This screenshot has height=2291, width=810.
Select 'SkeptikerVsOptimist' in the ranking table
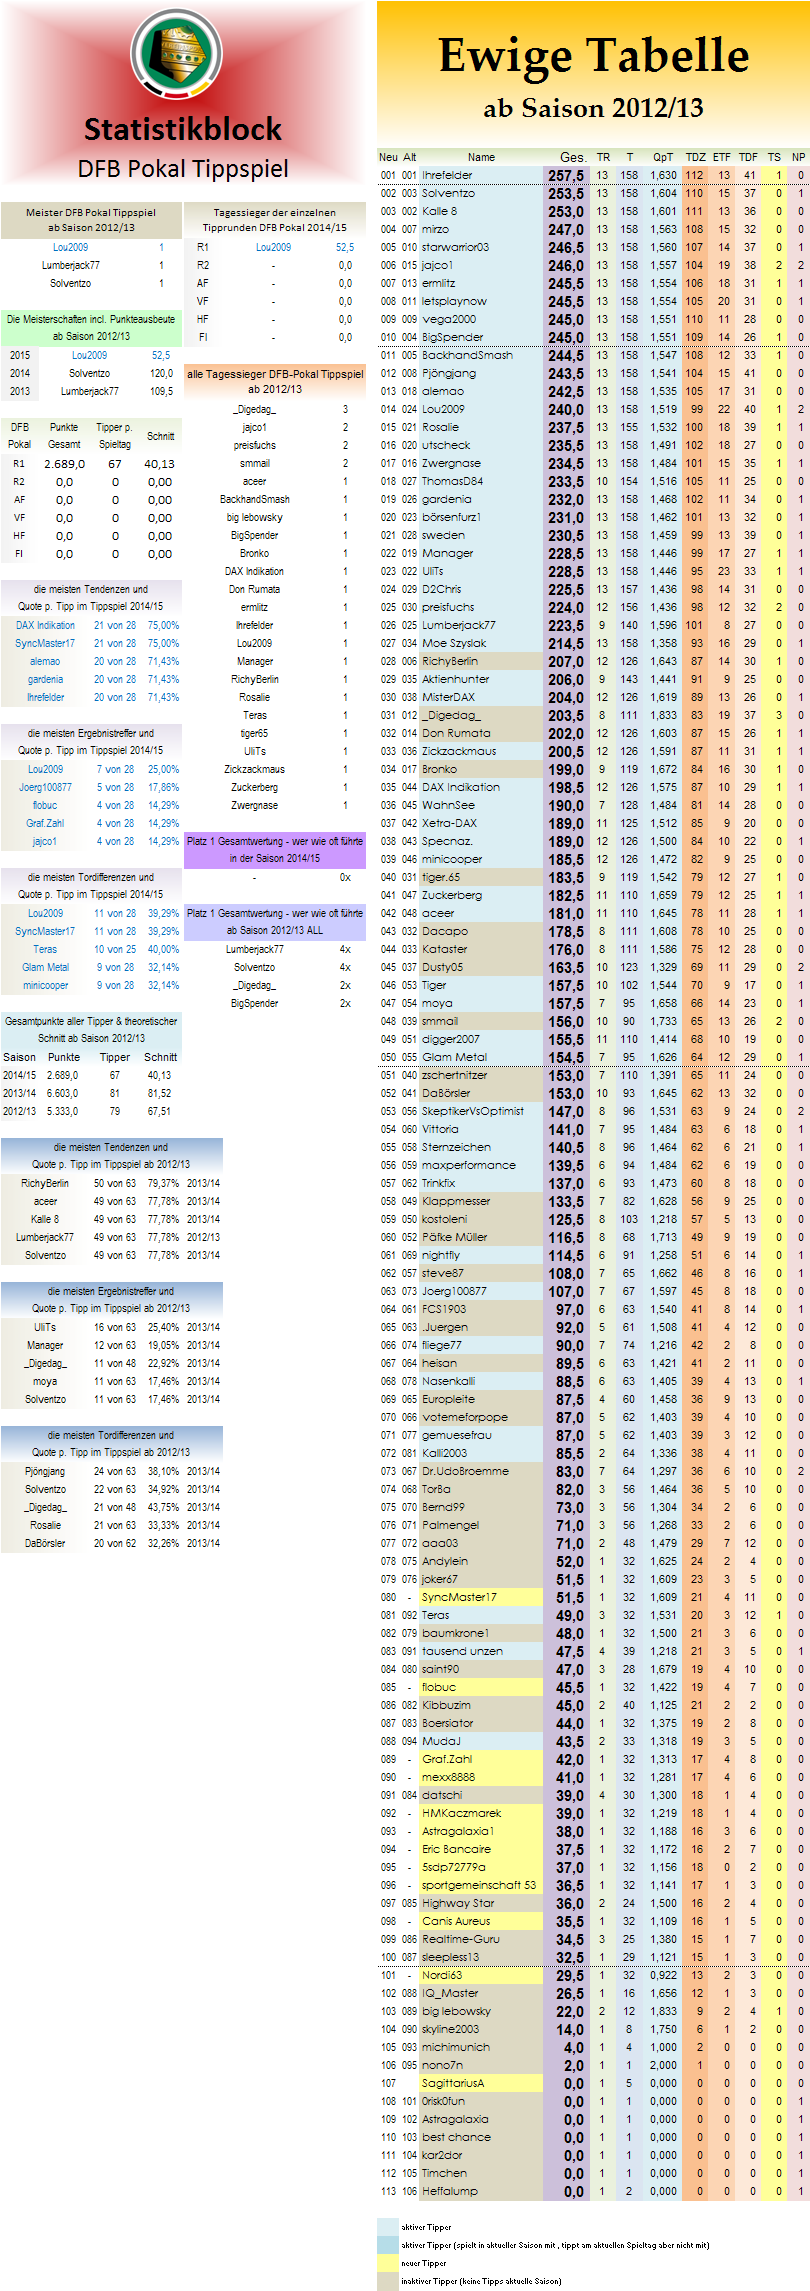pyautogui.click(x=472, y=1111)
